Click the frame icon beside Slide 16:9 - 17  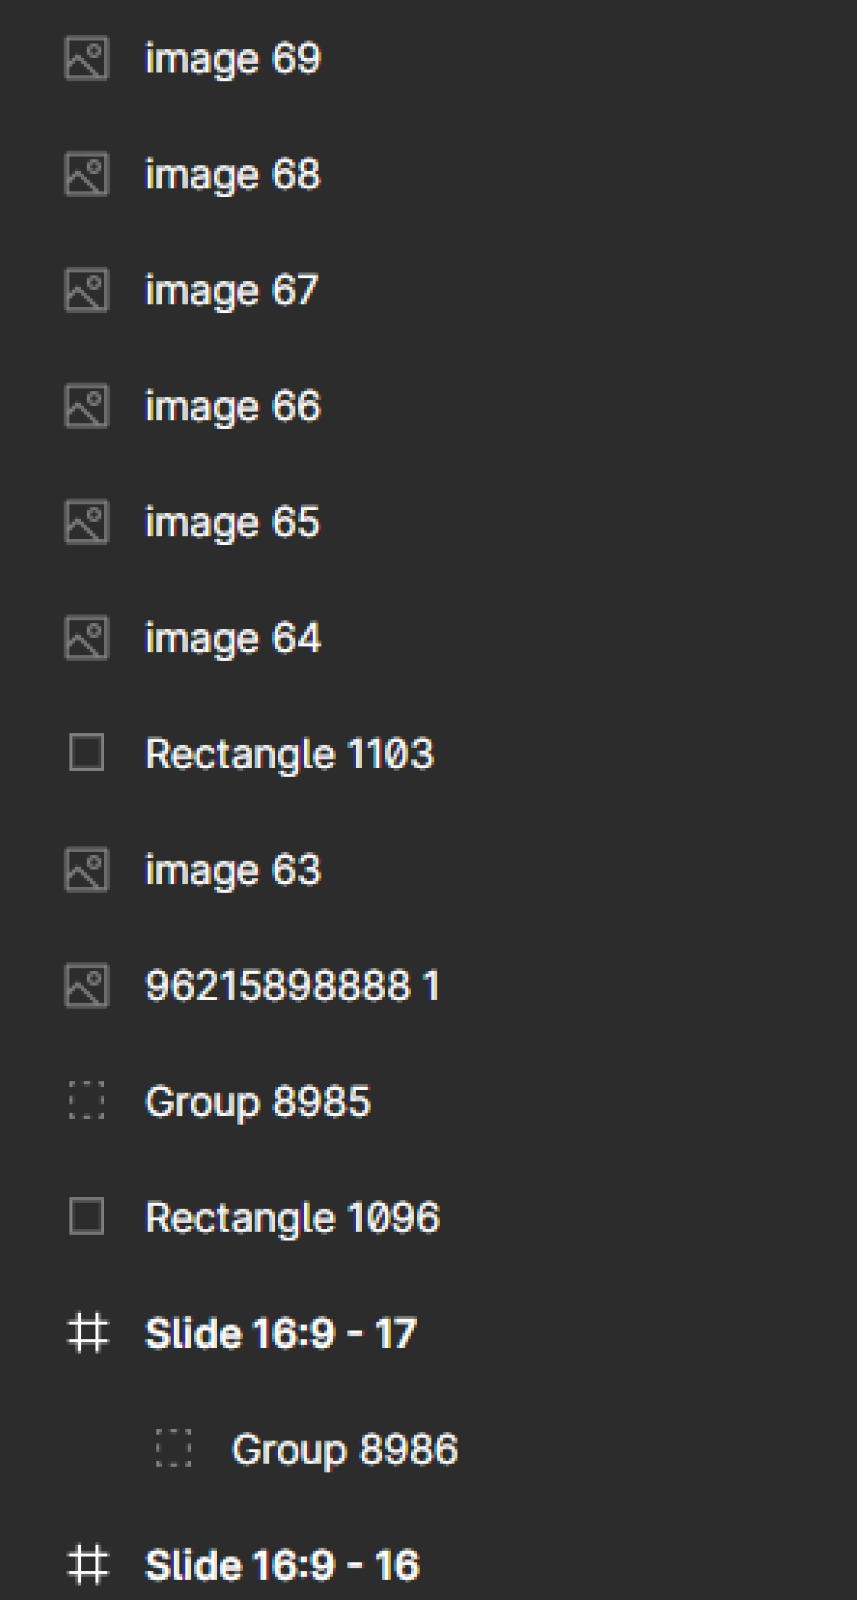pyautogui.click(x=87, y=1333)
